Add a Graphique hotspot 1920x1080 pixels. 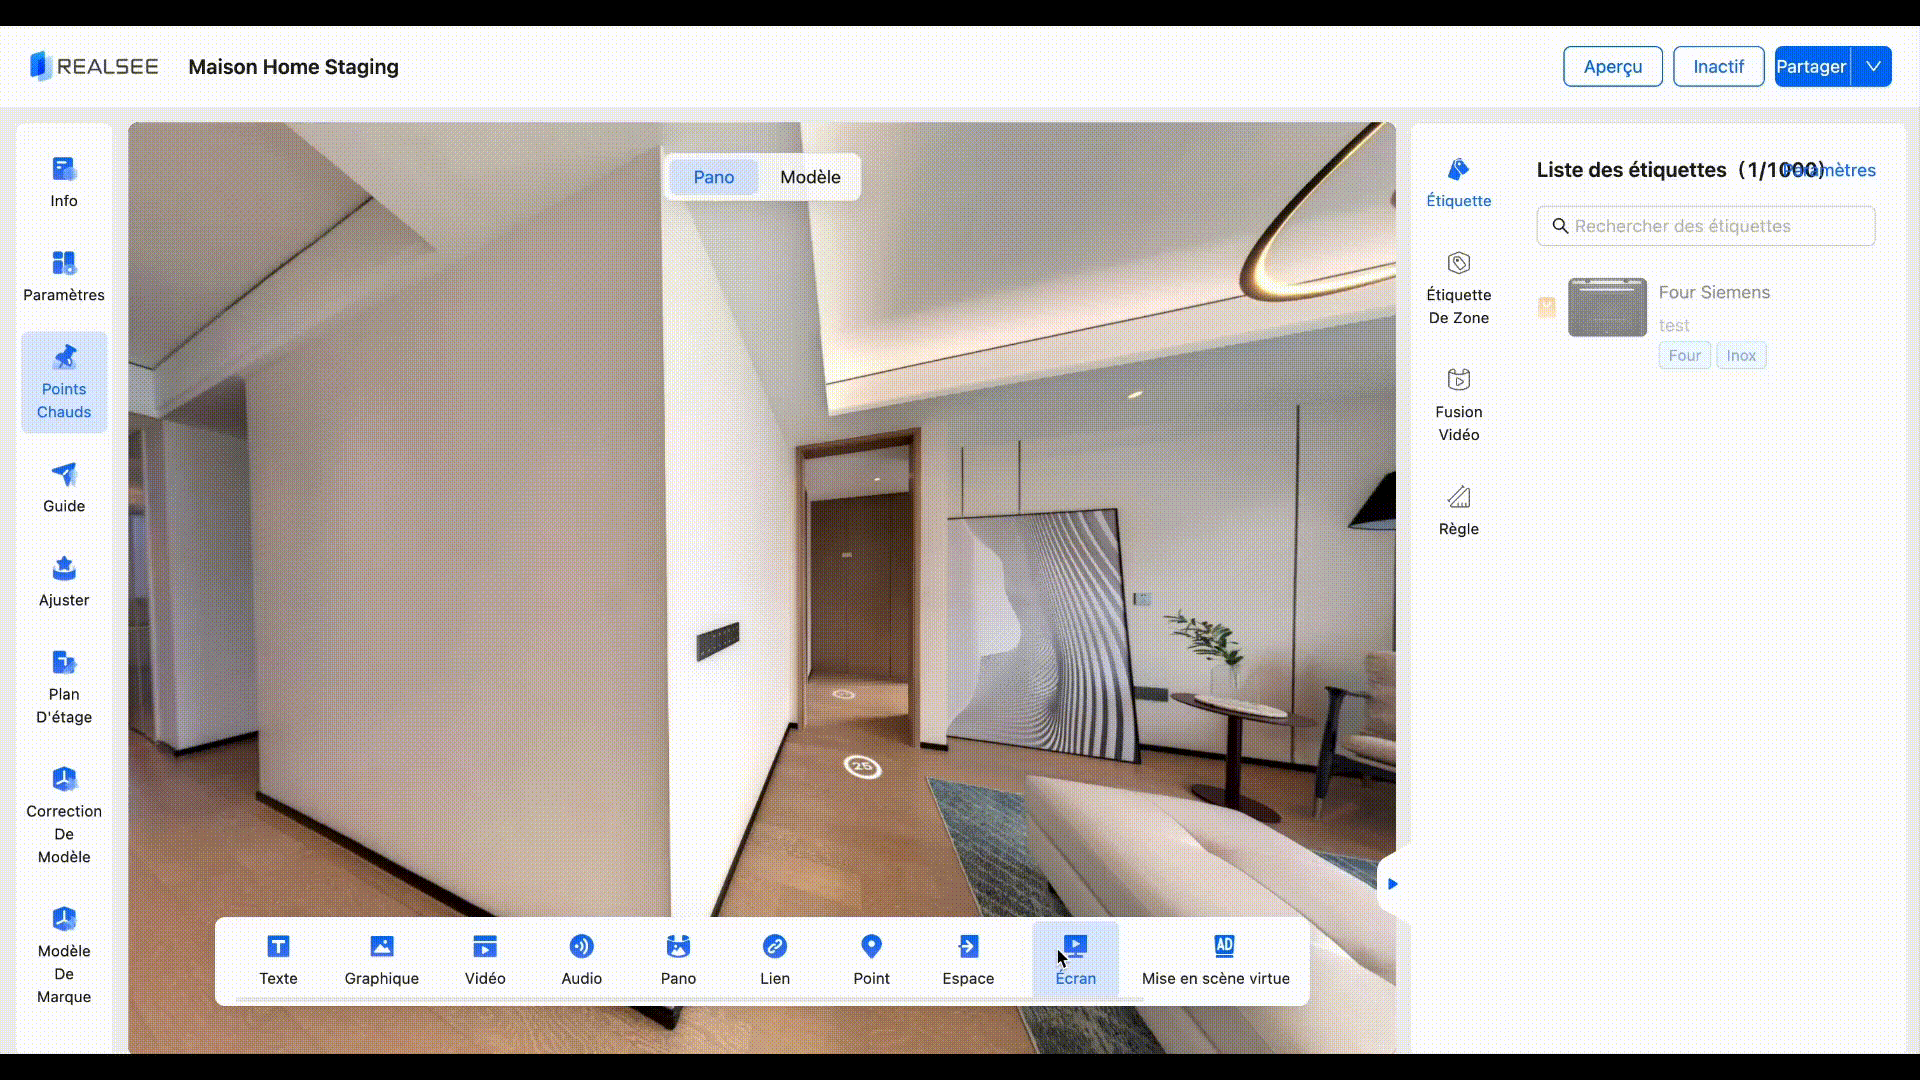point(381,960)
